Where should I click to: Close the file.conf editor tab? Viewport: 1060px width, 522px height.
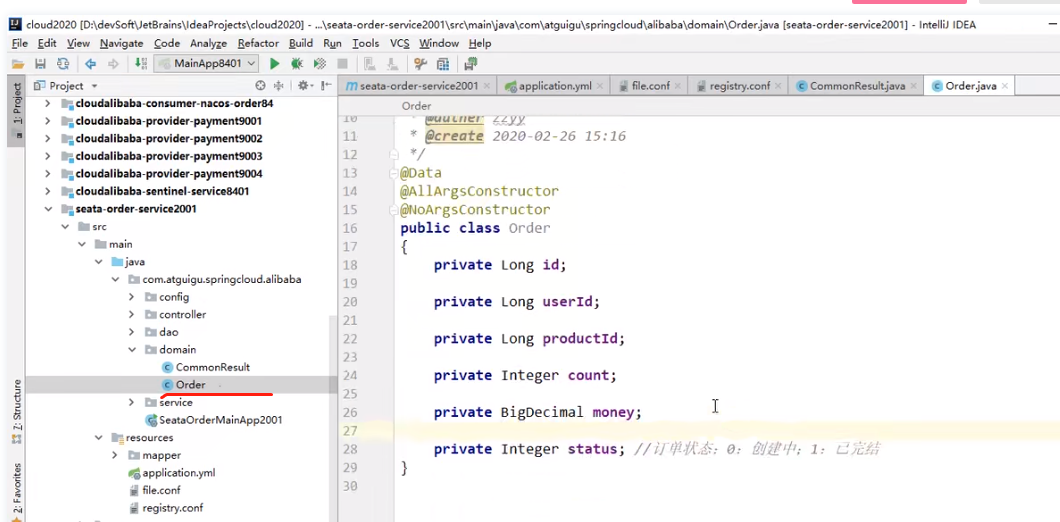tap(678, 86)
